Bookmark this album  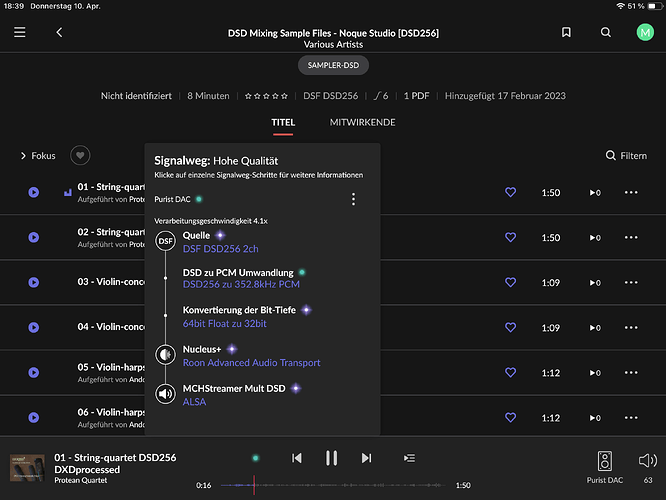tap(566, 33)
